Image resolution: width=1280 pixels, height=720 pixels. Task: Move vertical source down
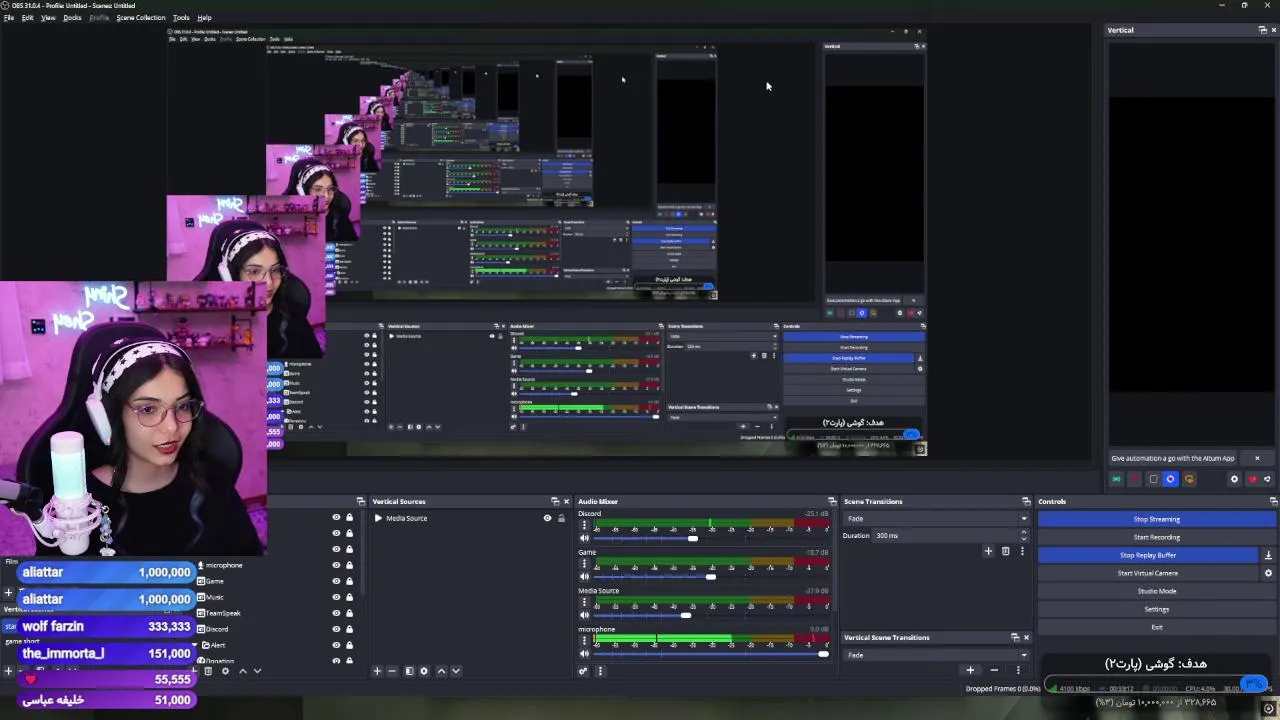tap(456, 671)
